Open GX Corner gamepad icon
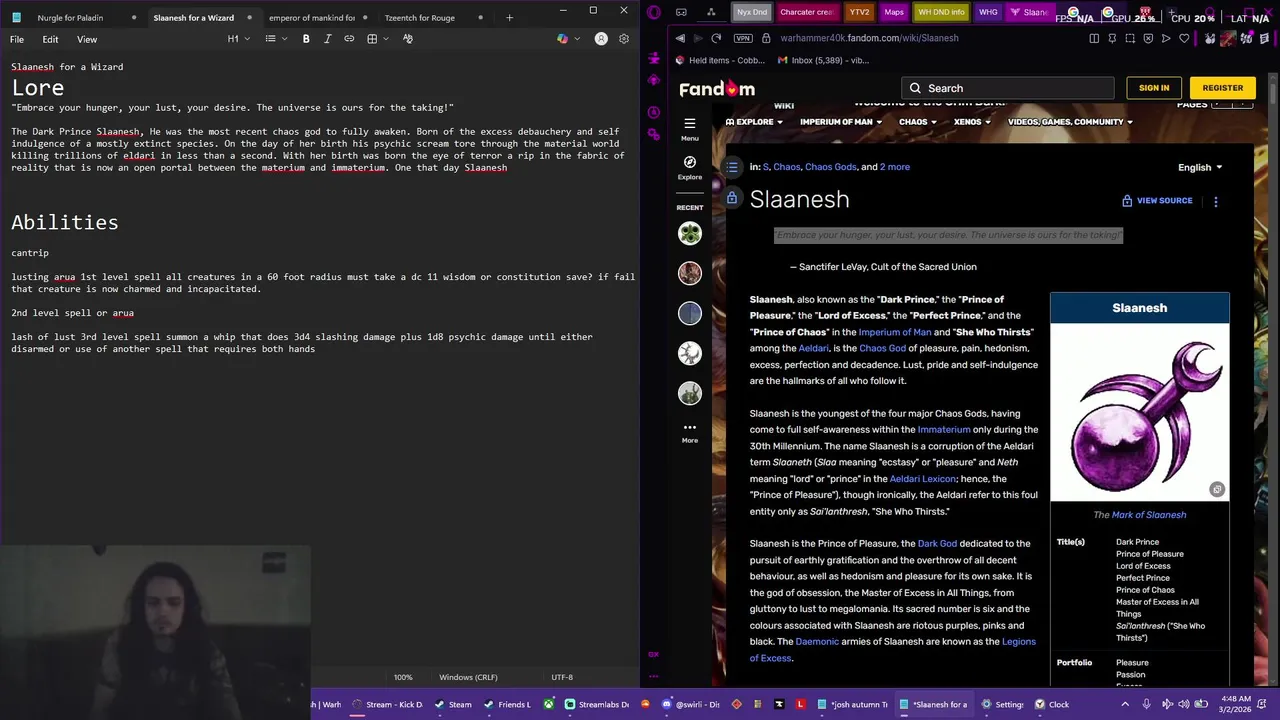Screen dimensions: 1280x720 tap(681, 12)
